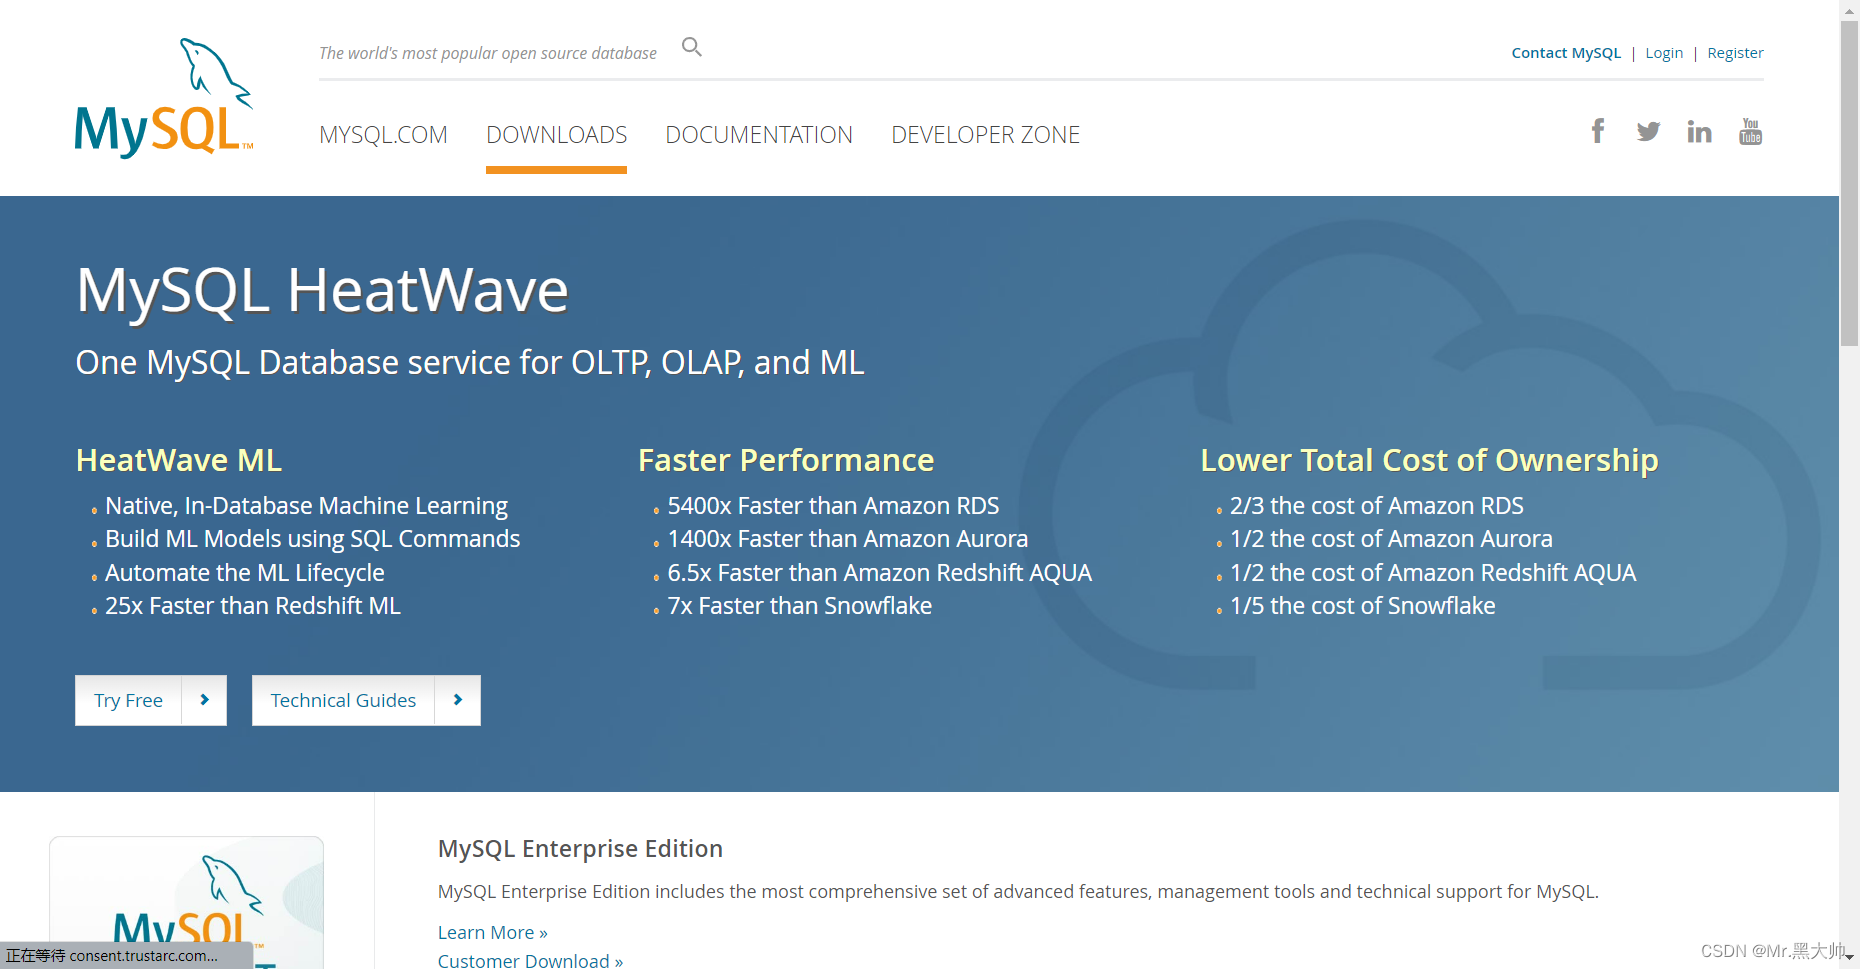Click MySQL Enterprise Edition product image
The image size is (1860, 969).
186,902
